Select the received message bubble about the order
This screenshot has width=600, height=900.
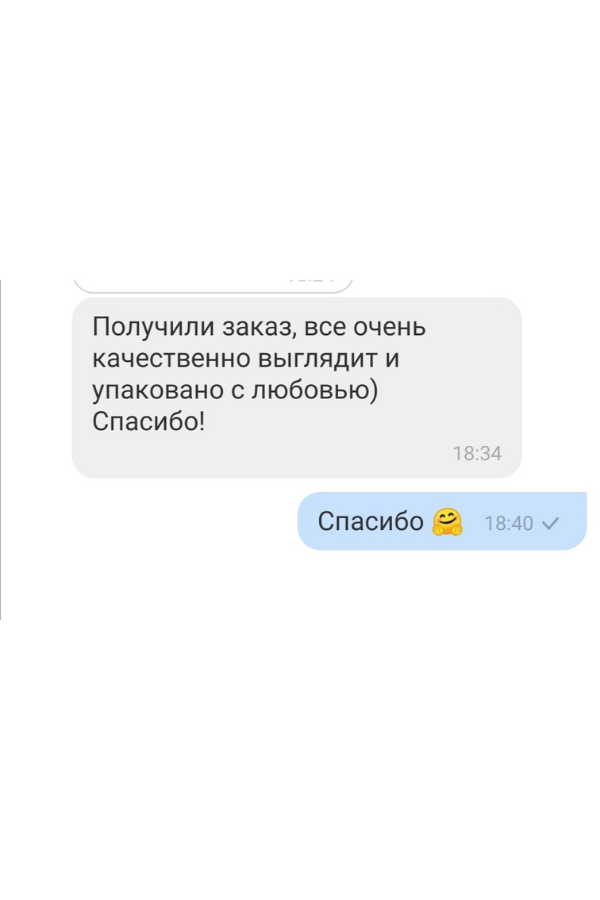tap(296, 387)
